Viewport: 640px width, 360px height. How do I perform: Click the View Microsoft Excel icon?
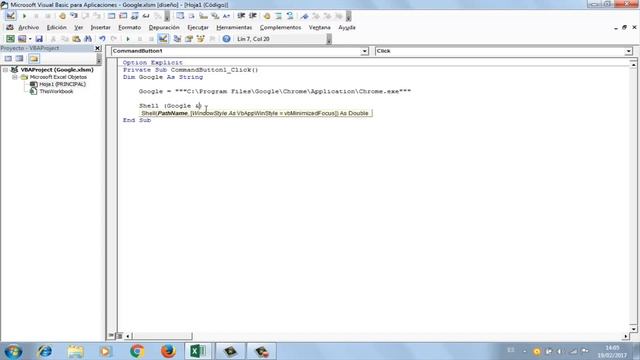pos(10,39)
